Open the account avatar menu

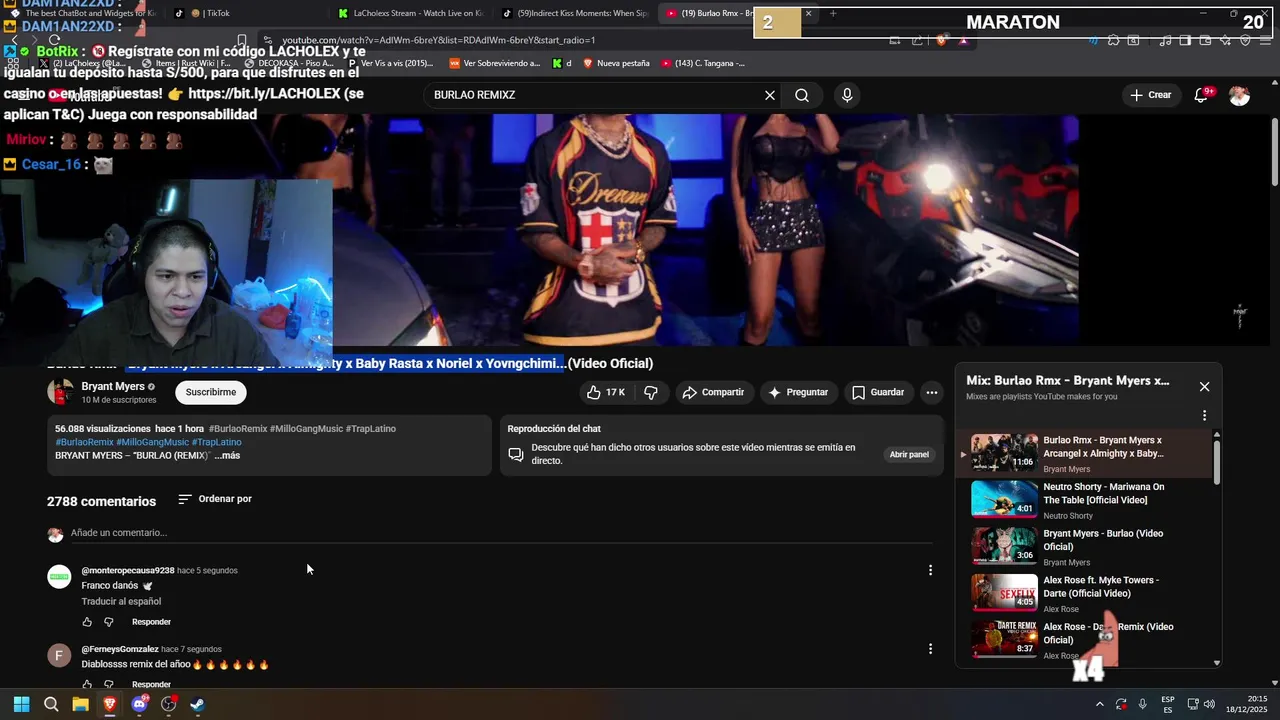(x=1239, y=95)
